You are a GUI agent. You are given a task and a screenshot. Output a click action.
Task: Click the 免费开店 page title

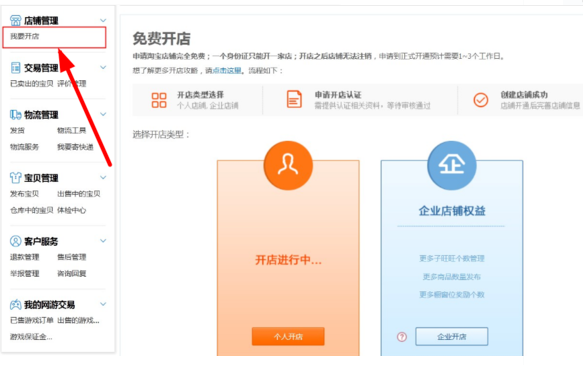[x=161, y=38]
